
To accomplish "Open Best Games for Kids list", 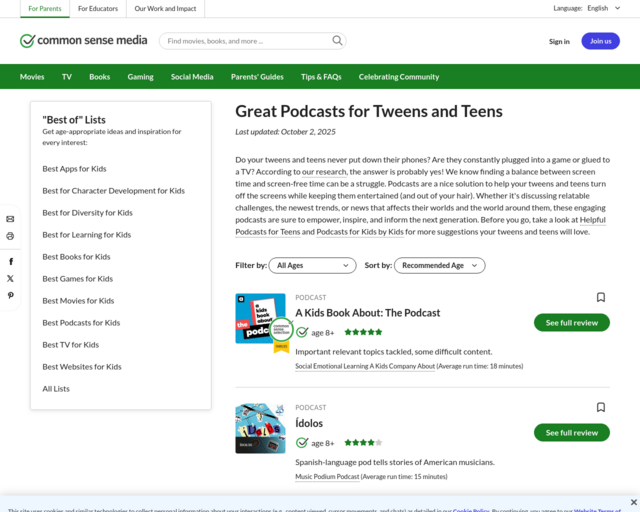I will click(x=78, y=279).
